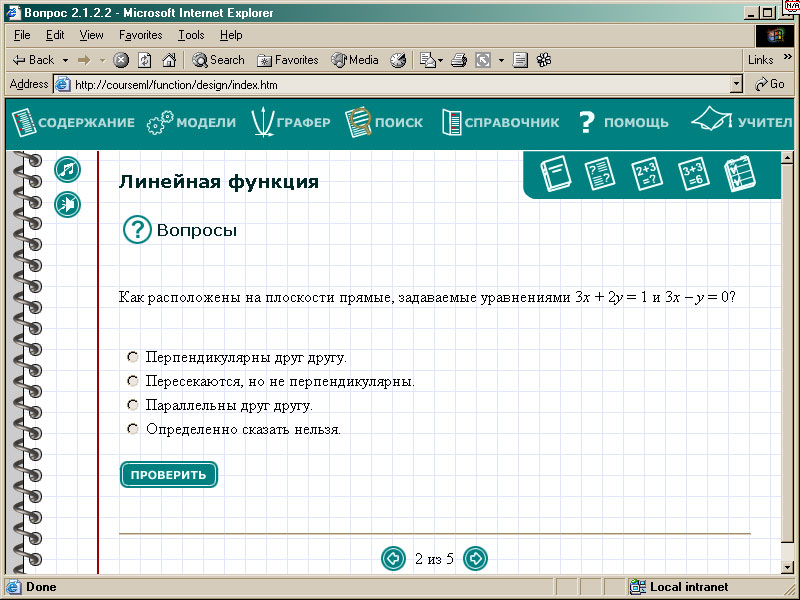Open the Favorites menu
The width and height of the screenshot is (800, 600).
click(140, 35)
